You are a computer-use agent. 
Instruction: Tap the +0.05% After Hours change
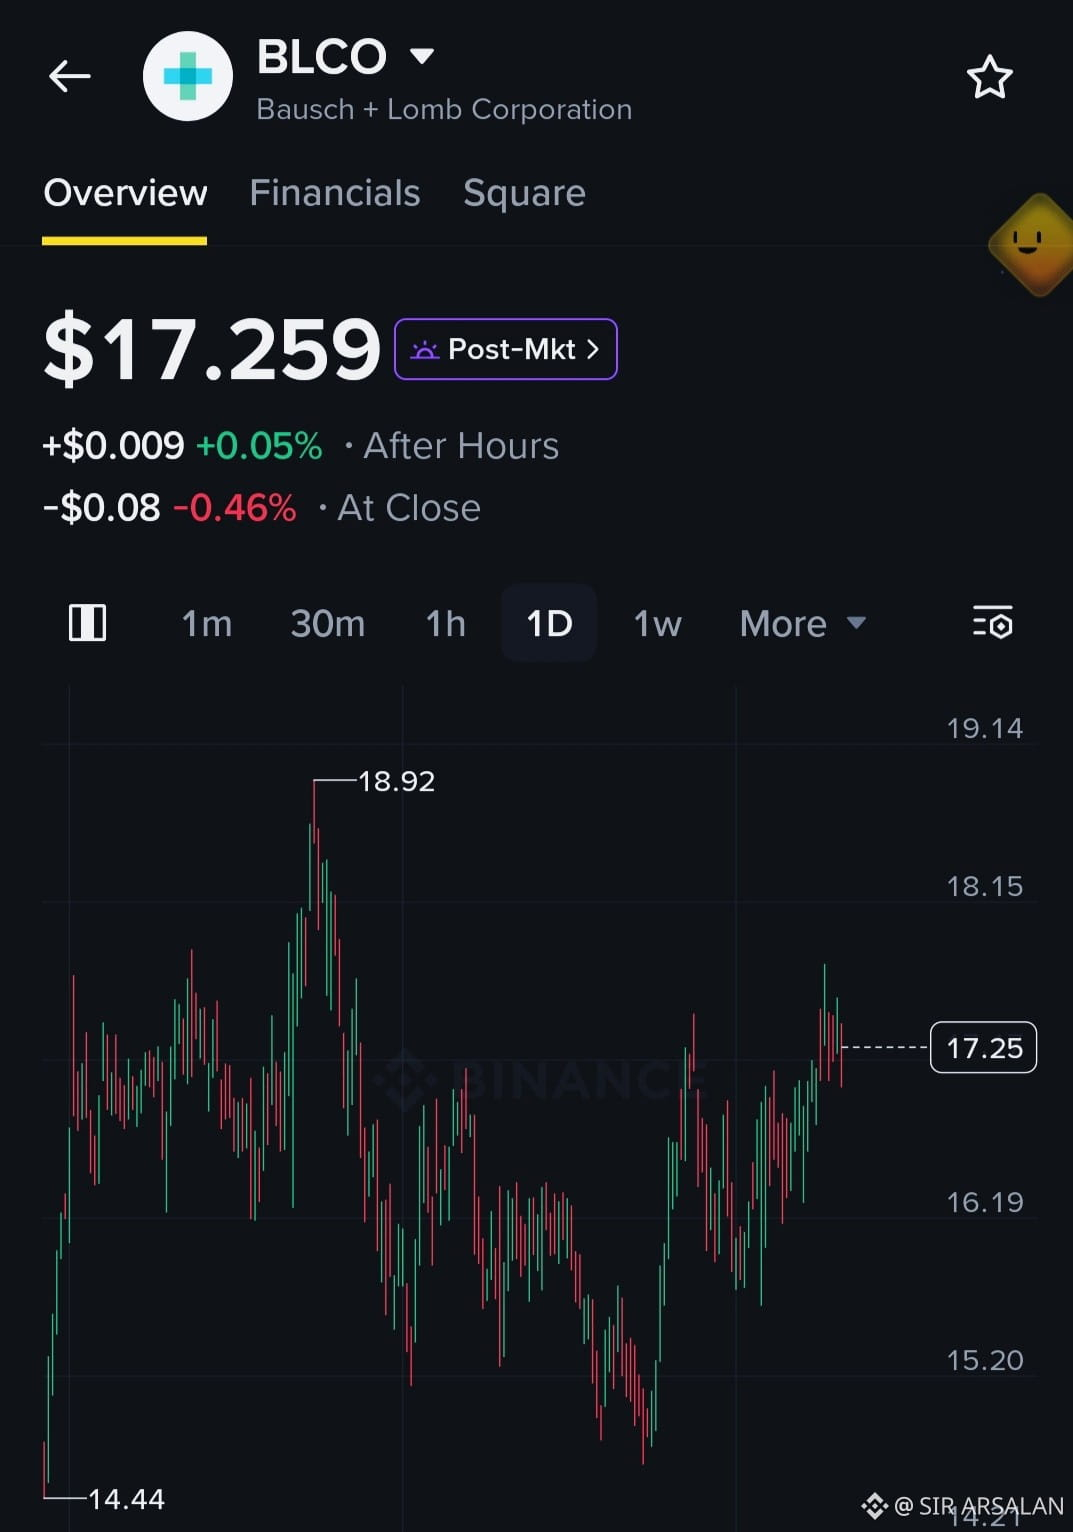[x=259, y=446]
